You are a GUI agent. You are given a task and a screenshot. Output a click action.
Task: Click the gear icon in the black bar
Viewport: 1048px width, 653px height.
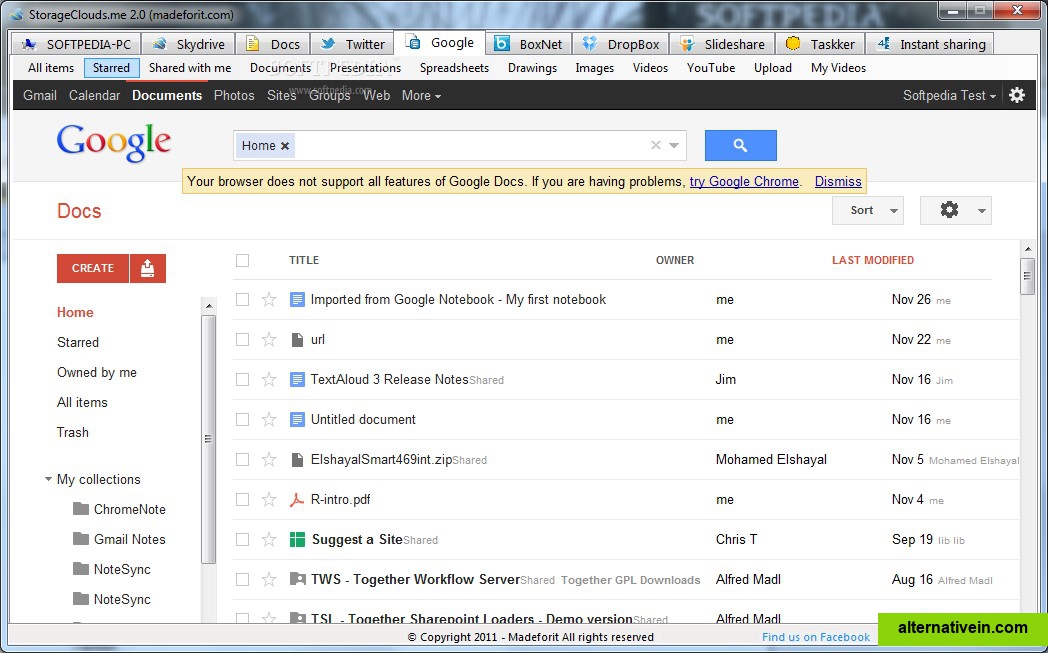coord(1017,95)
